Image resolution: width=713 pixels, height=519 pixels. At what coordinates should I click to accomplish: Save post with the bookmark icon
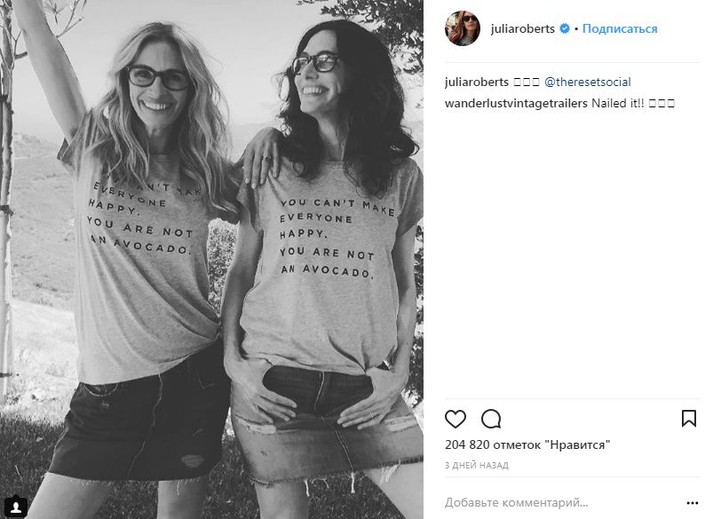click(689, 418)
